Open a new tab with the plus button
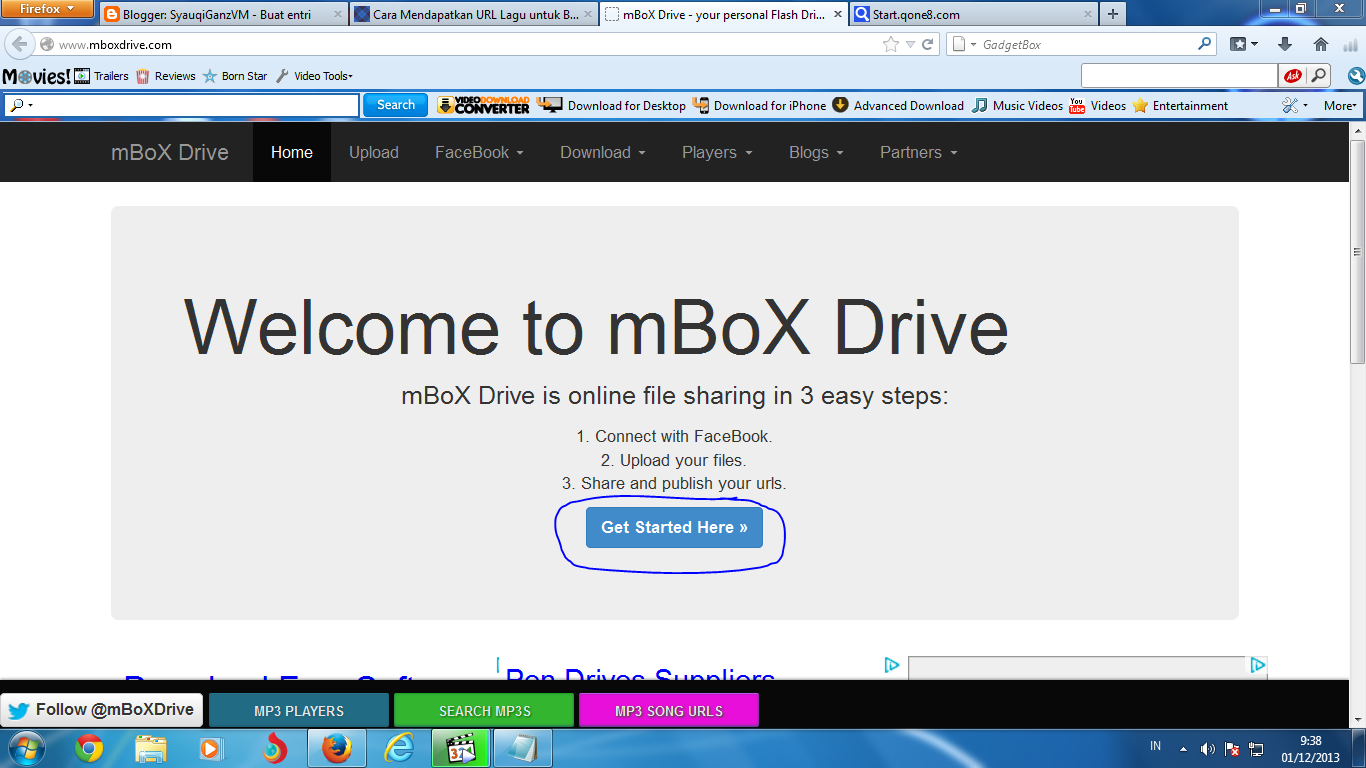This screenshot has height=768, width=1366. (x=1113, y=14)
